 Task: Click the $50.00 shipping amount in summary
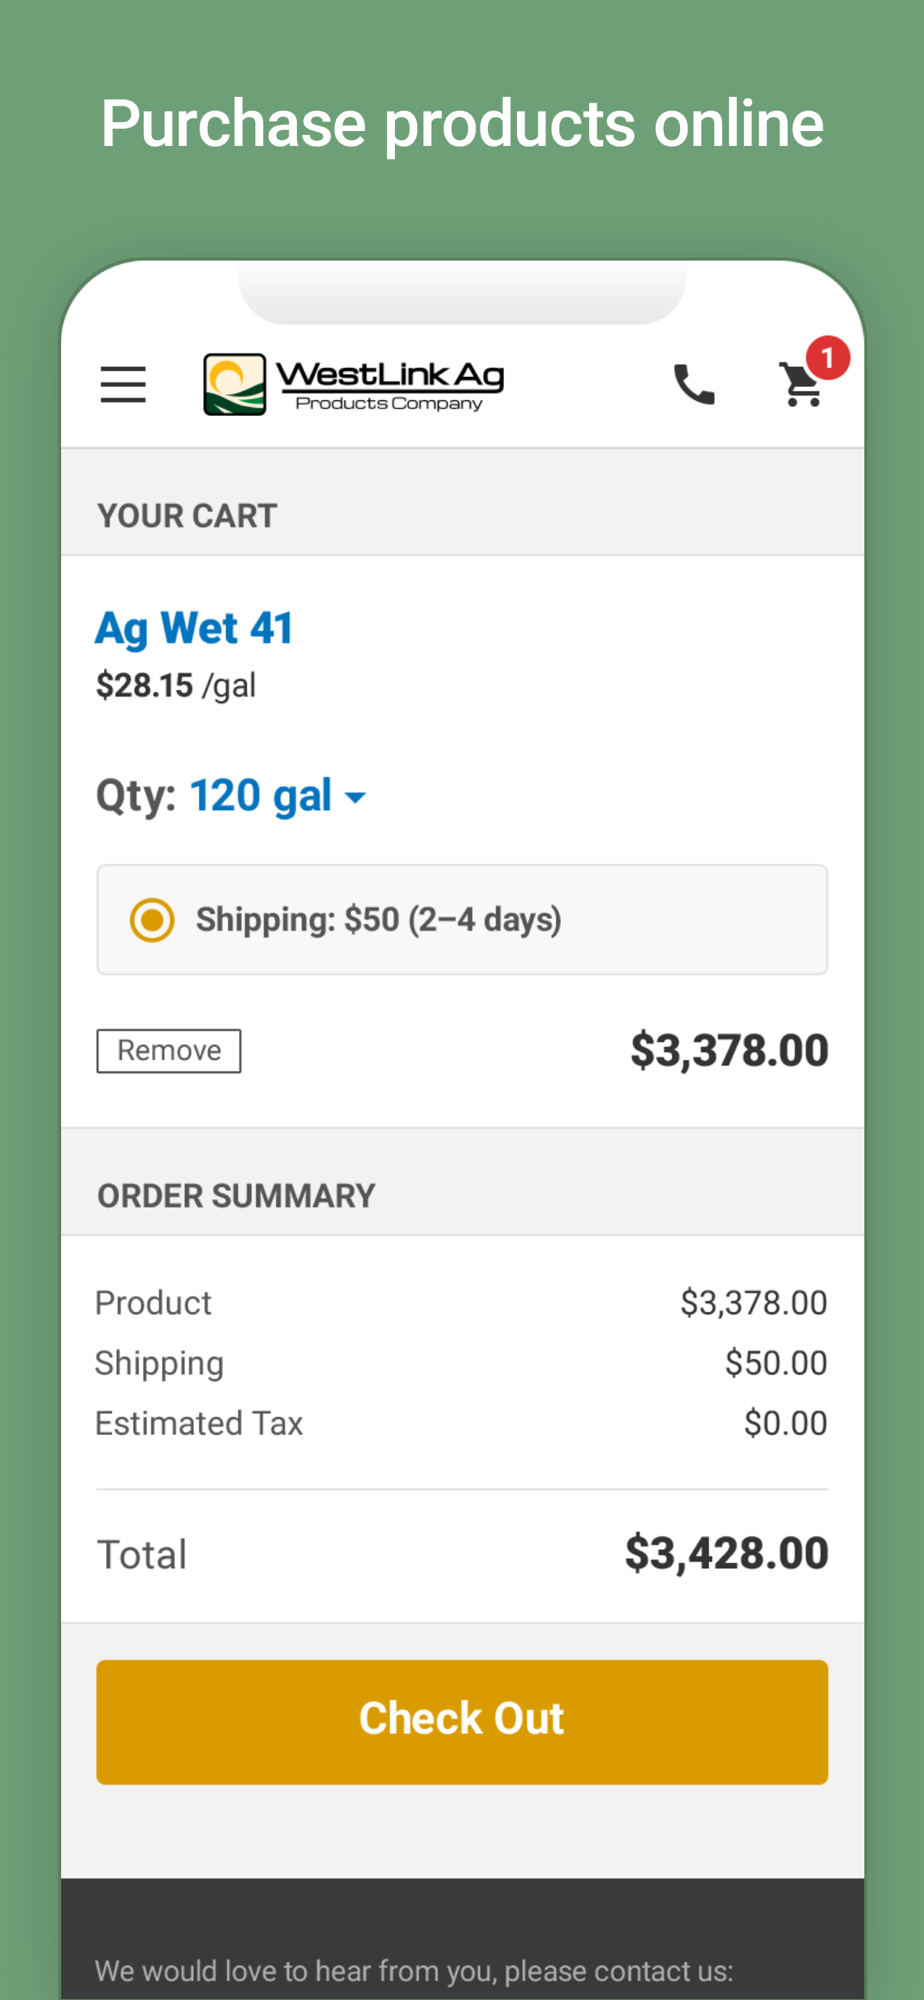tap(776, 1363)
